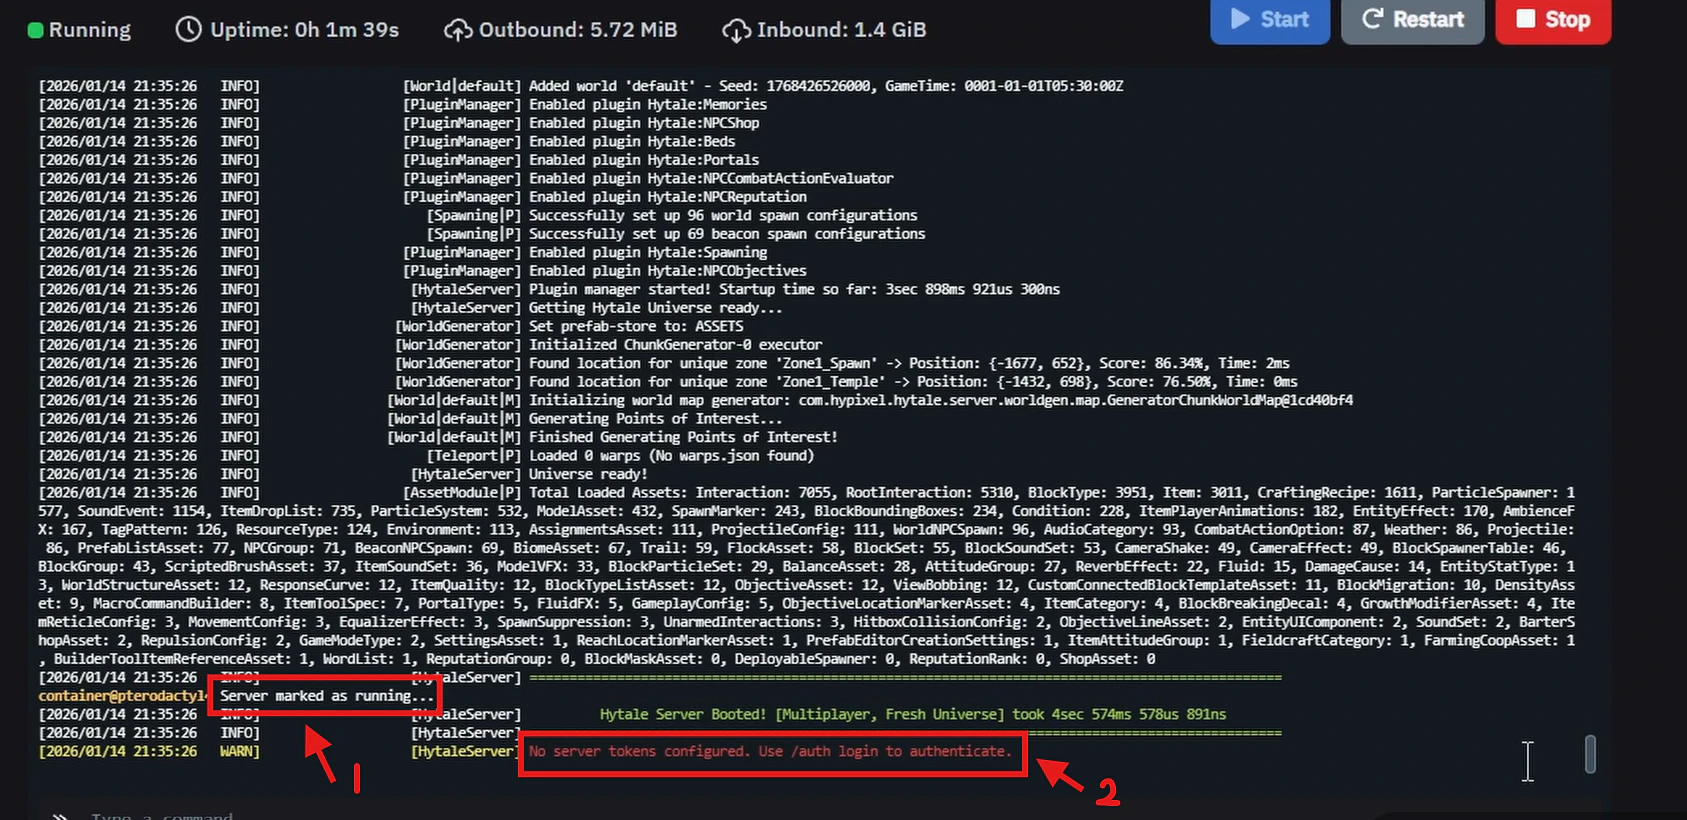The image size is (1687, 820).
Task: Select "69 beacon spawn configurations" log message
Action: (x=727, y=234)
